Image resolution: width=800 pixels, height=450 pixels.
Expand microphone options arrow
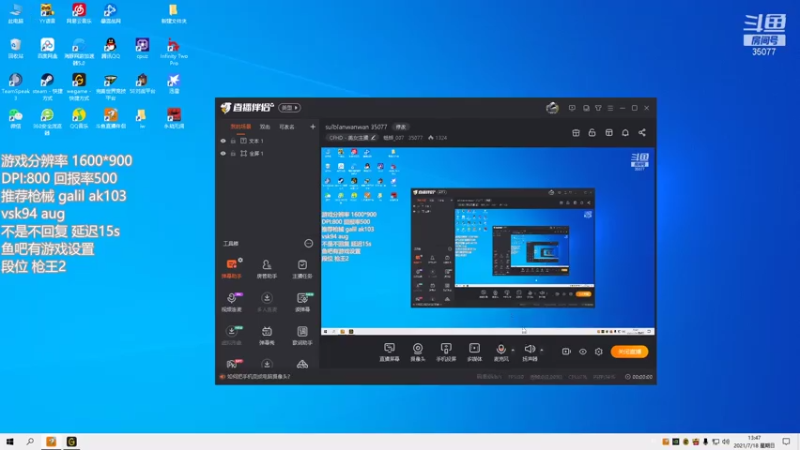pyautogui.click(x=513, y=351)
